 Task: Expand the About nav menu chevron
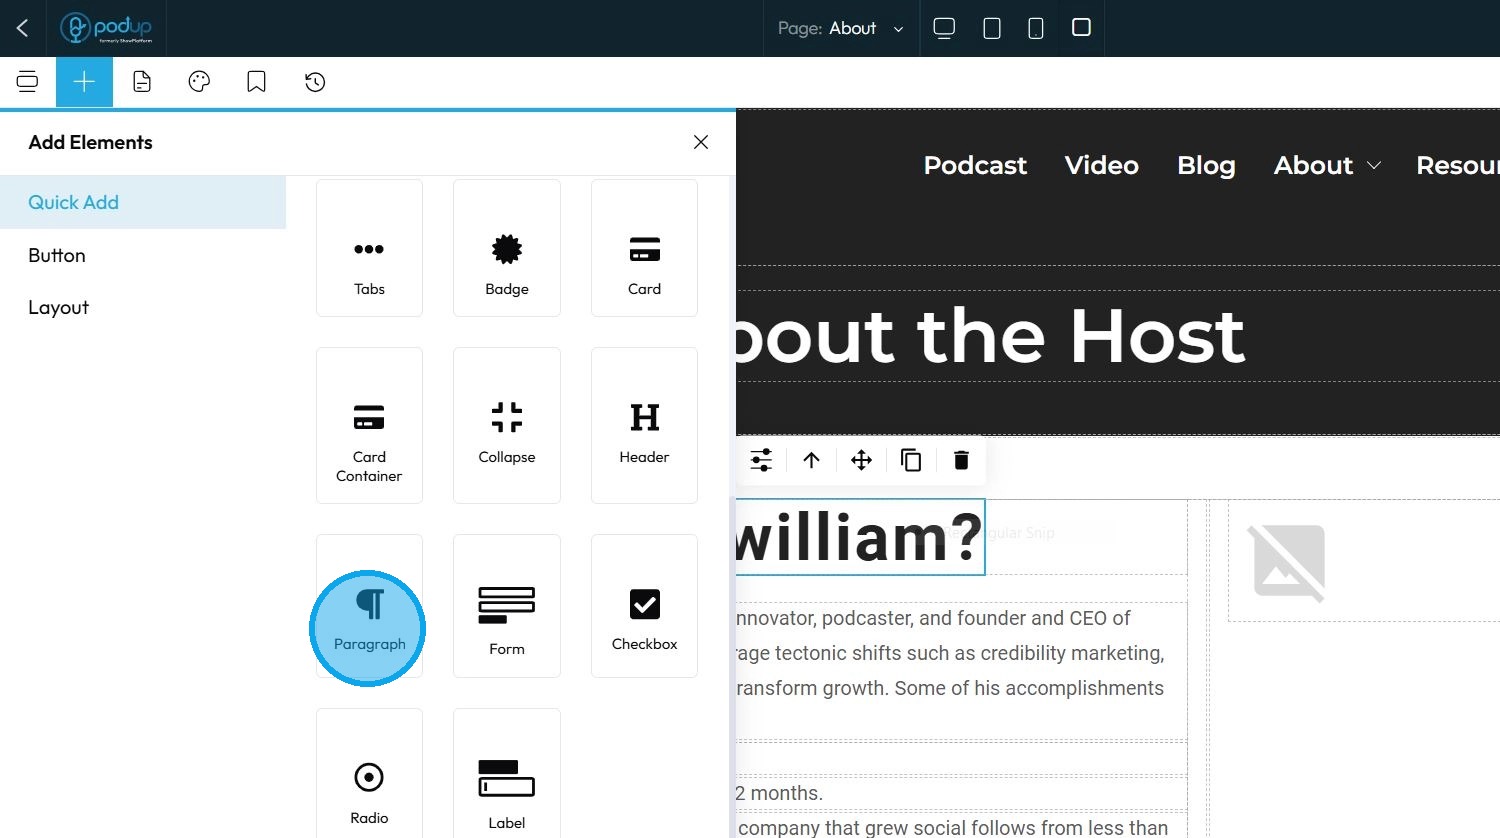[x=1374, y=165]
